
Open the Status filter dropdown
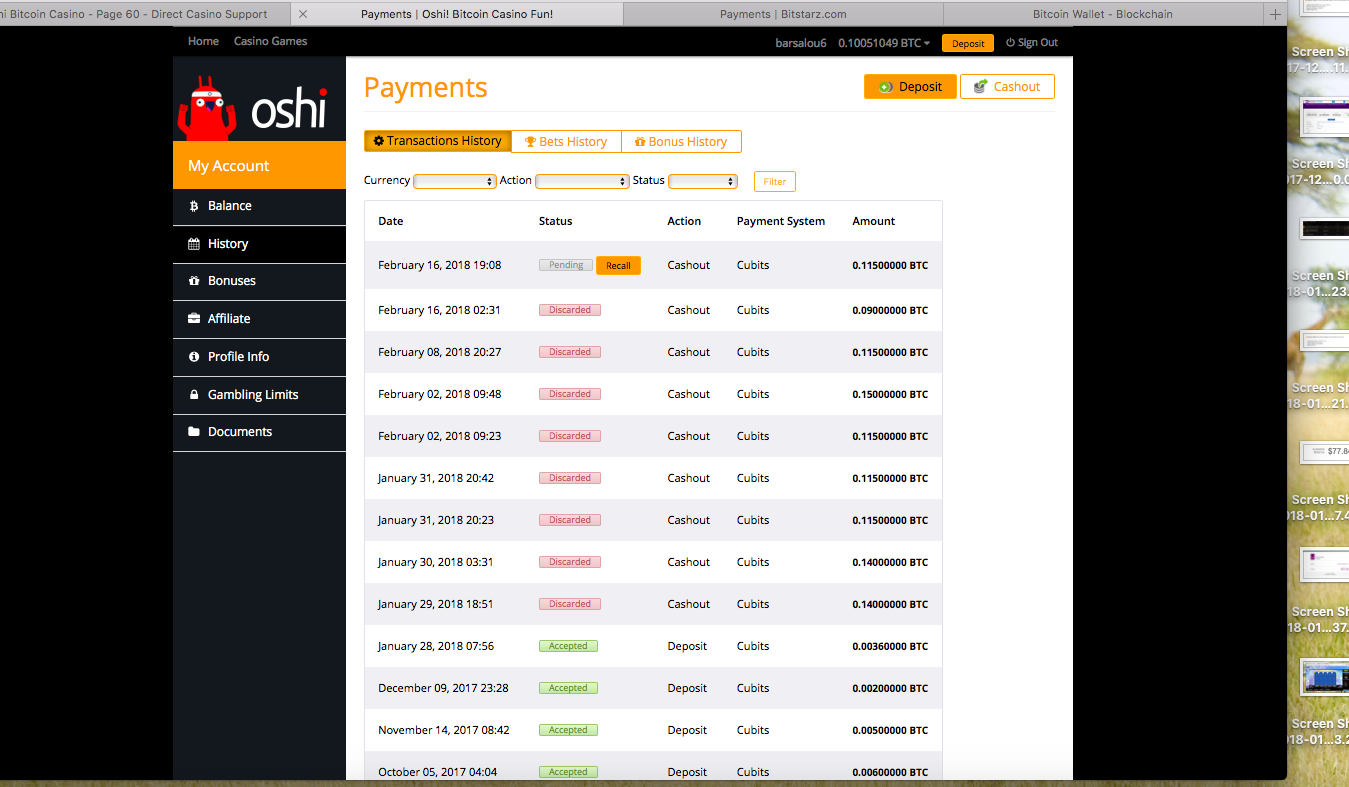pyautogui.click(x=703, y=181)
